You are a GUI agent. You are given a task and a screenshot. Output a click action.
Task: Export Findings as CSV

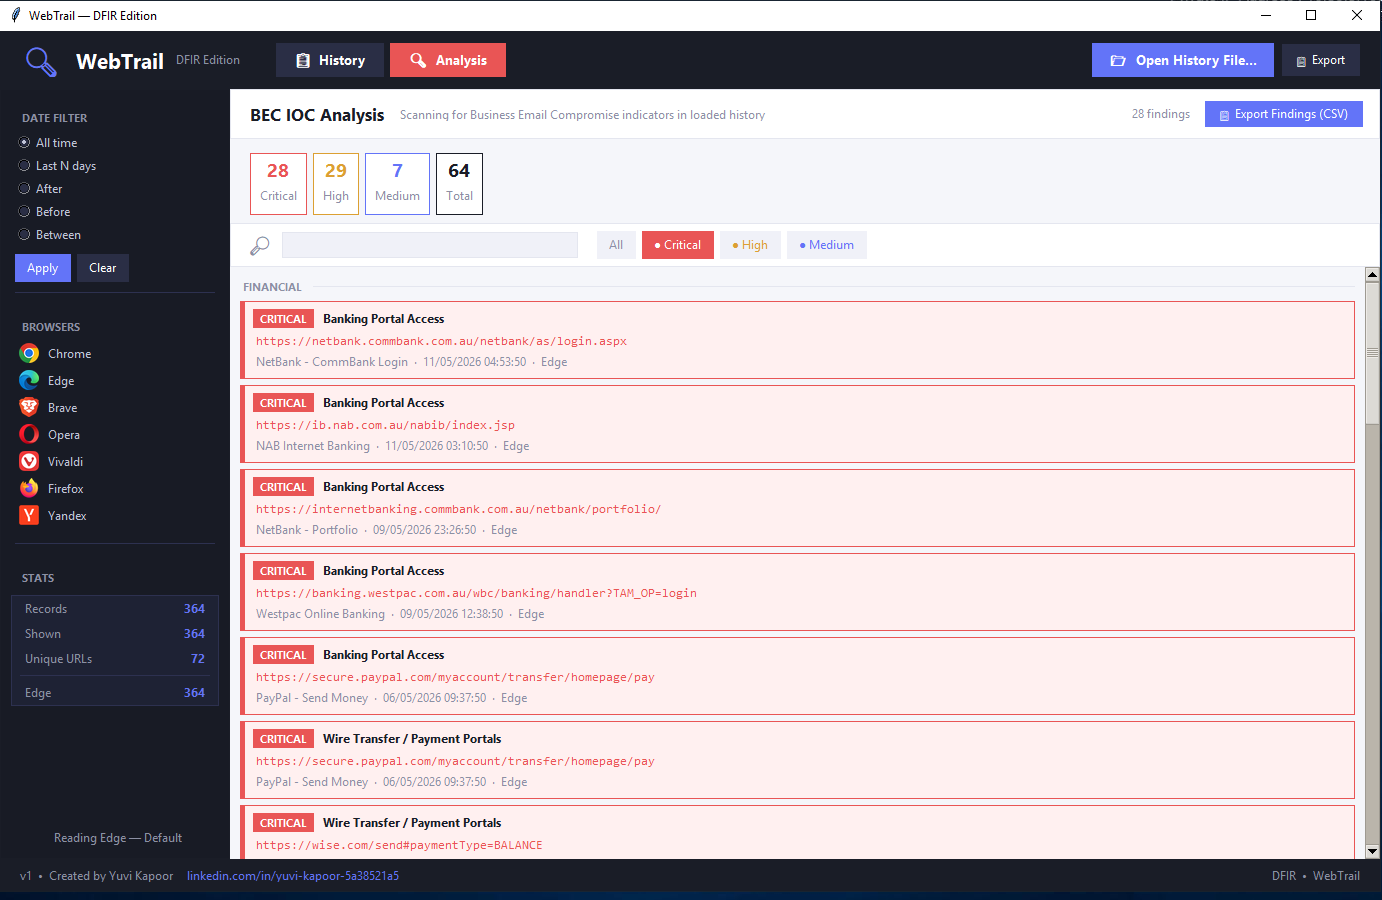[1284, 114]
